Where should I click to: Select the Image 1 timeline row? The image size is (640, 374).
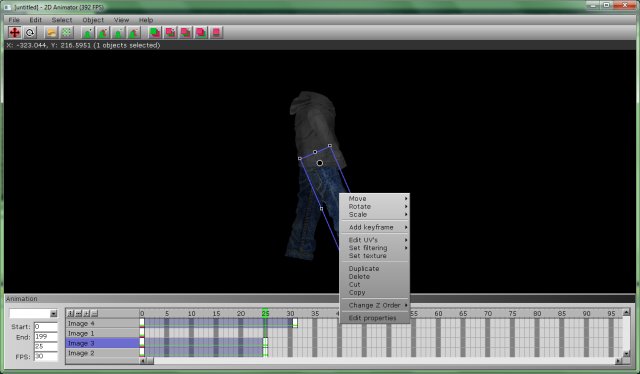(102, 333)
